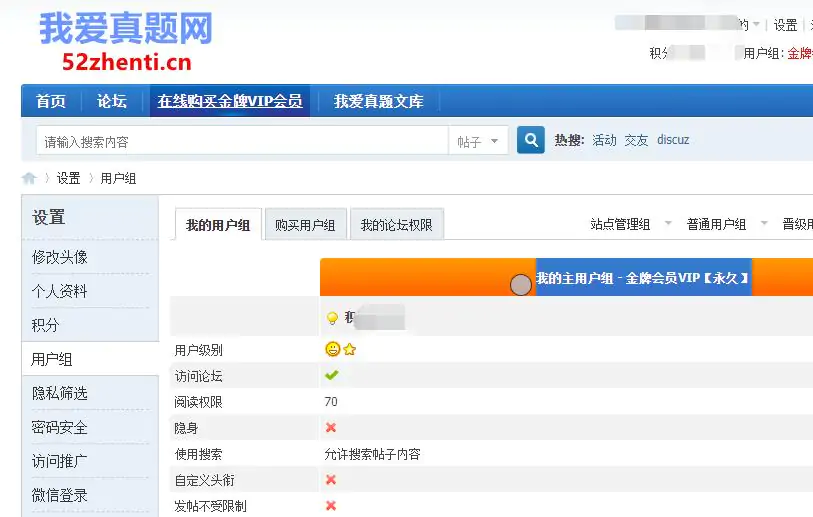The width and height of the screenshot is (813, 517).
Task: Click the star icon beside the smiley
Action: coord(349,350)
